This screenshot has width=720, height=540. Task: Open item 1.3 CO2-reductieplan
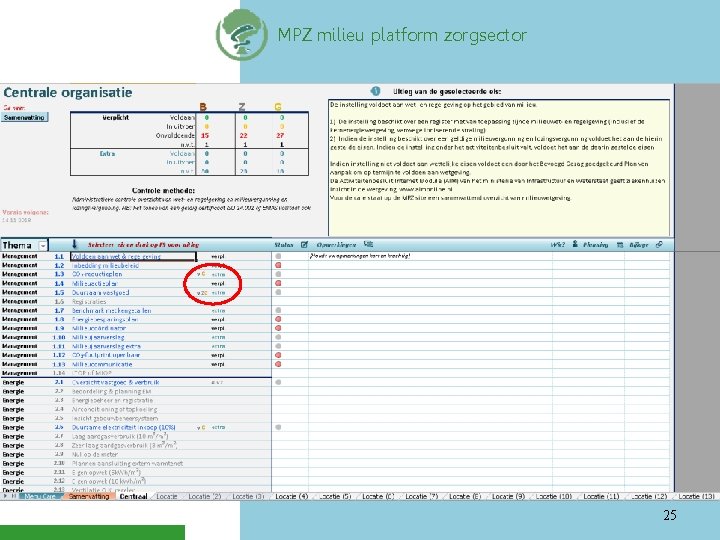click(x=97, y=274)
